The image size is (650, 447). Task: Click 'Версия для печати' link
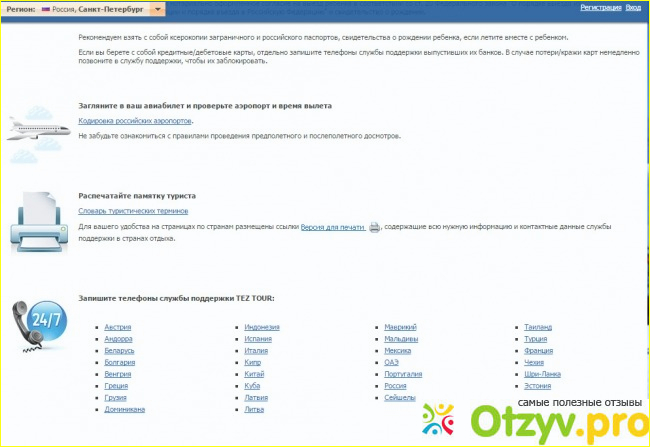[333, 228]
